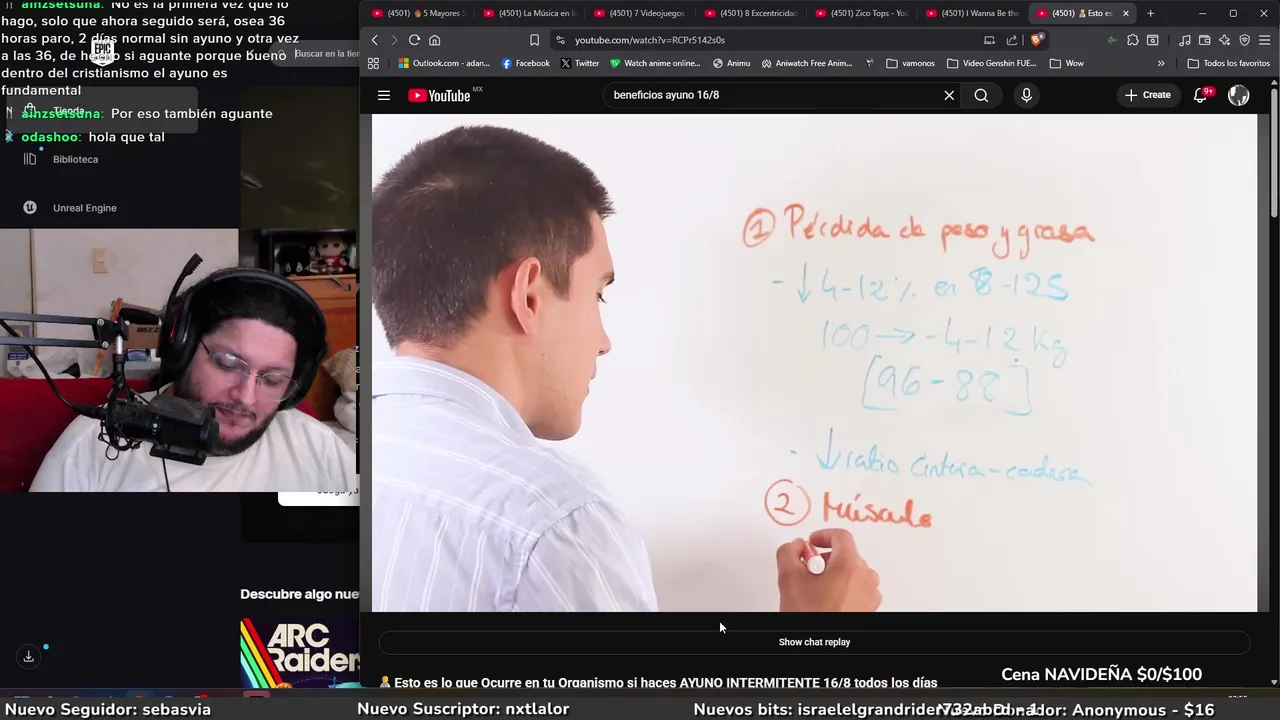The image size is (1280, 720).
Task: Open Brave Shields lion icon
Action: [x=1036, y=40]
